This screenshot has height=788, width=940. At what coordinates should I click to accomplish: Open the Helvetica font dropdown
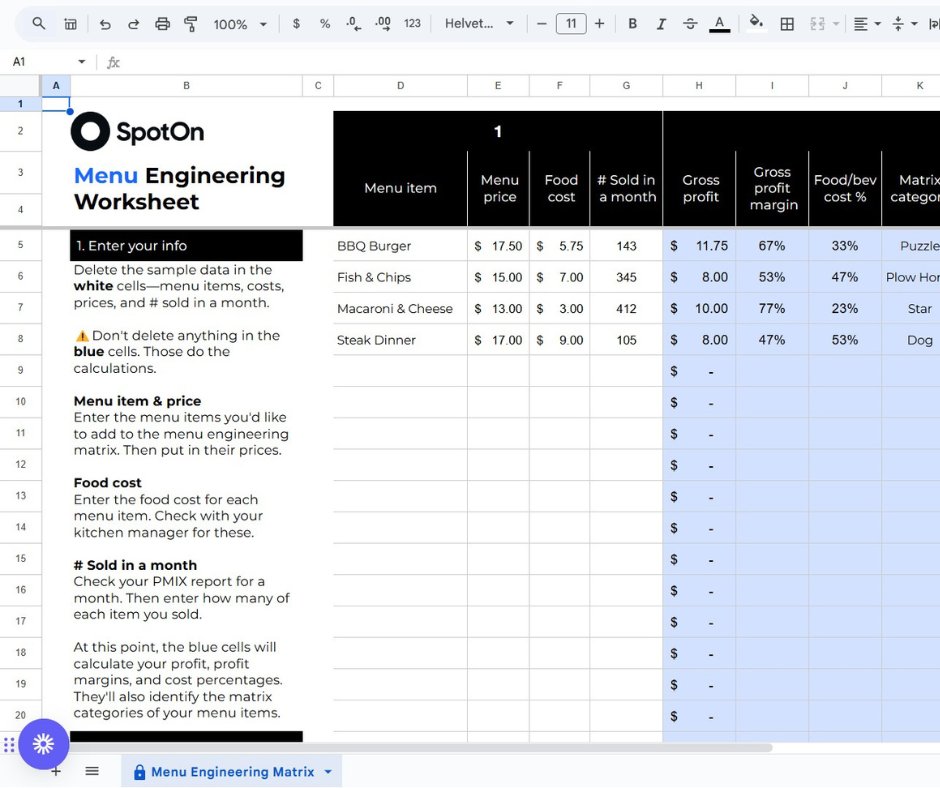click(x=479, y=23)
